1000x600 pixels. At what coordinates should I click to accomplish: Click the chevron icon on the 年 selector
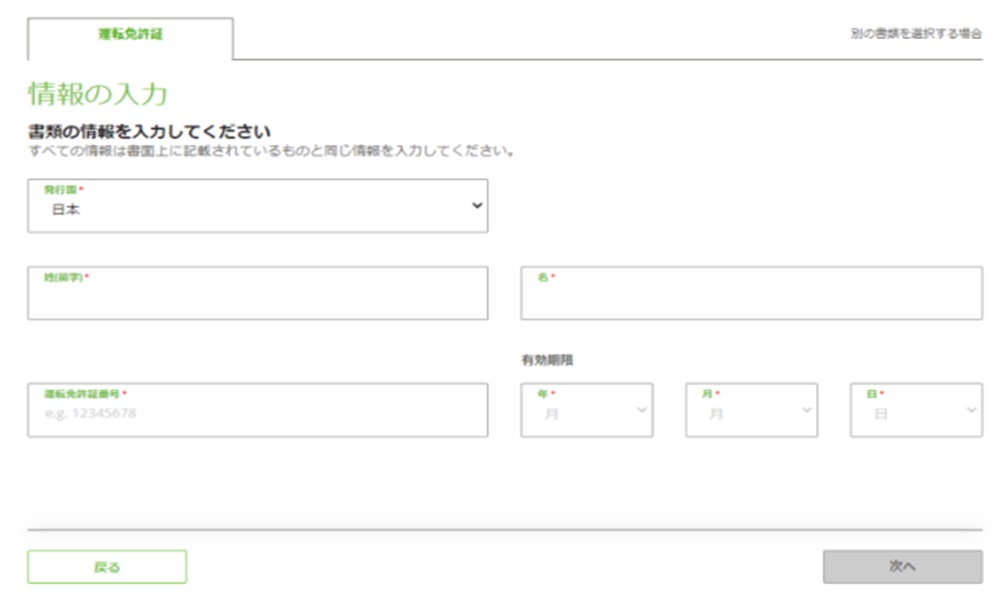click(x=641, y=409)
